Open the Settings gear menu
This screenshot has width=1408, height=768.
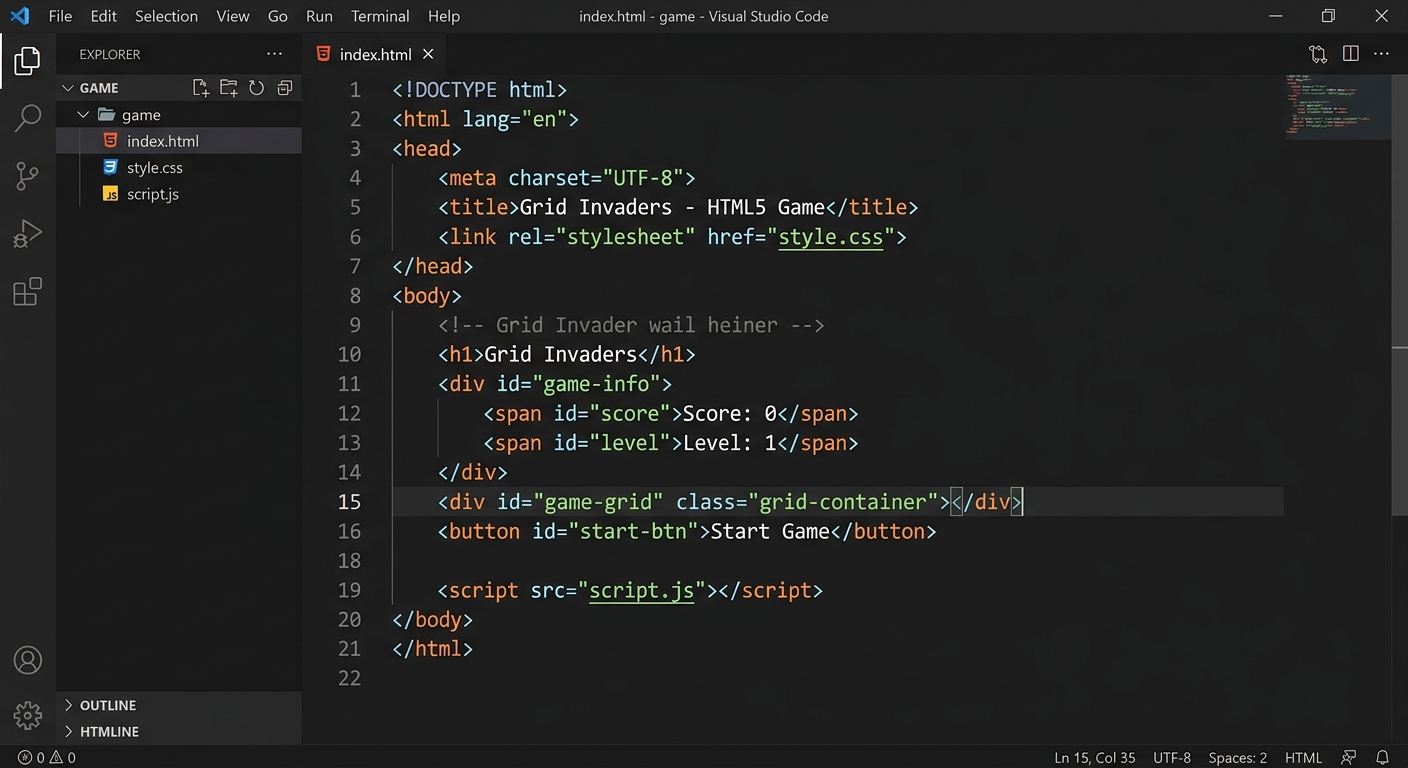(27, 715)
